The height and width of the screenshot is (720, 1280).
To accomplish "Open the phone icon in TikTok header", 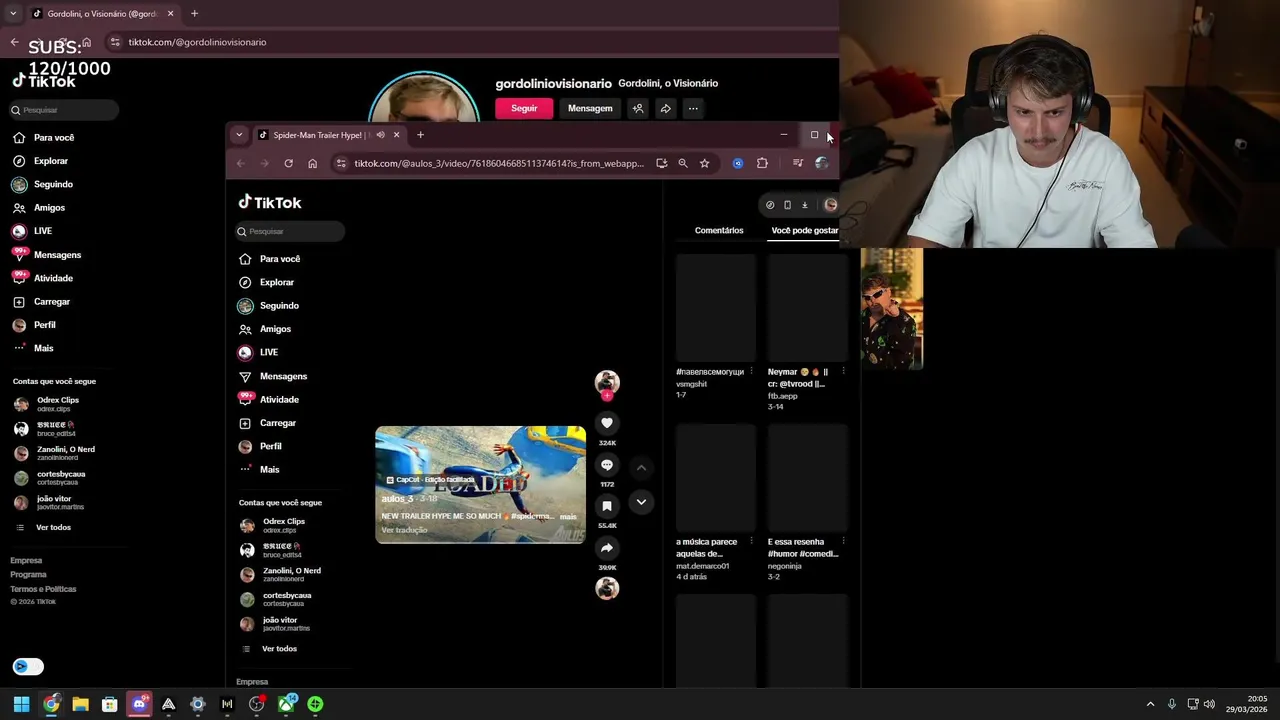I will 787,205.
